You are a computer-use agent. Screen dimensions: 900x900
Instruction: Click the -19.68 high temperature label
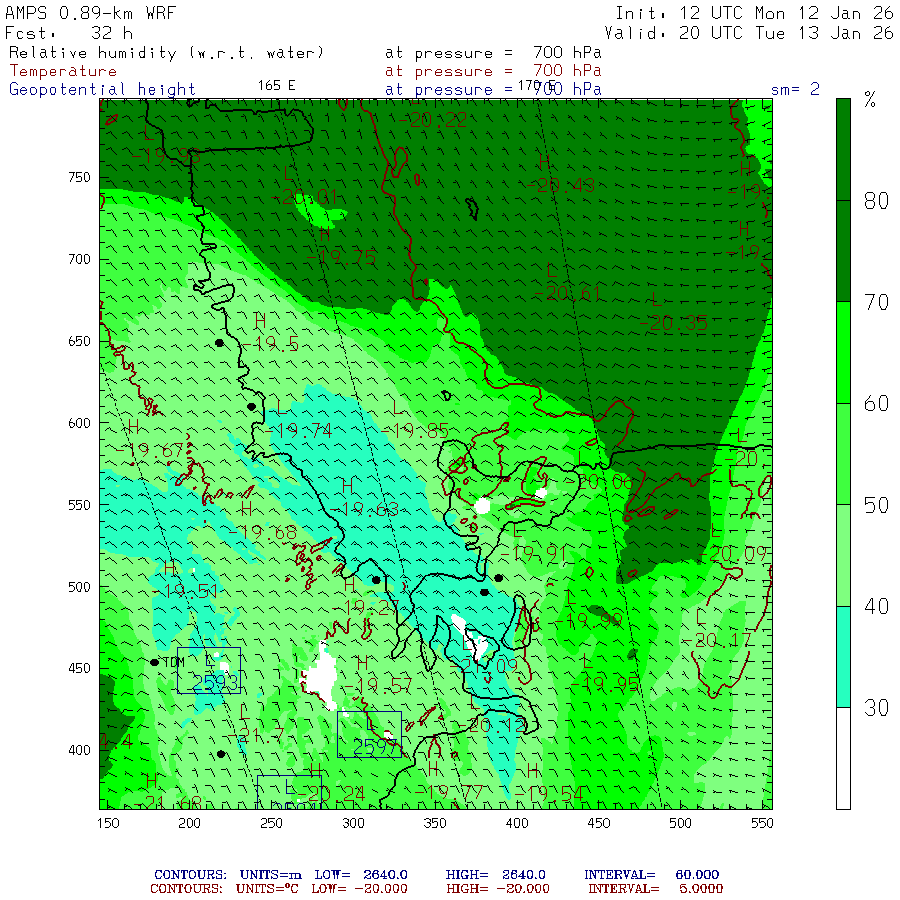(268, 533)
